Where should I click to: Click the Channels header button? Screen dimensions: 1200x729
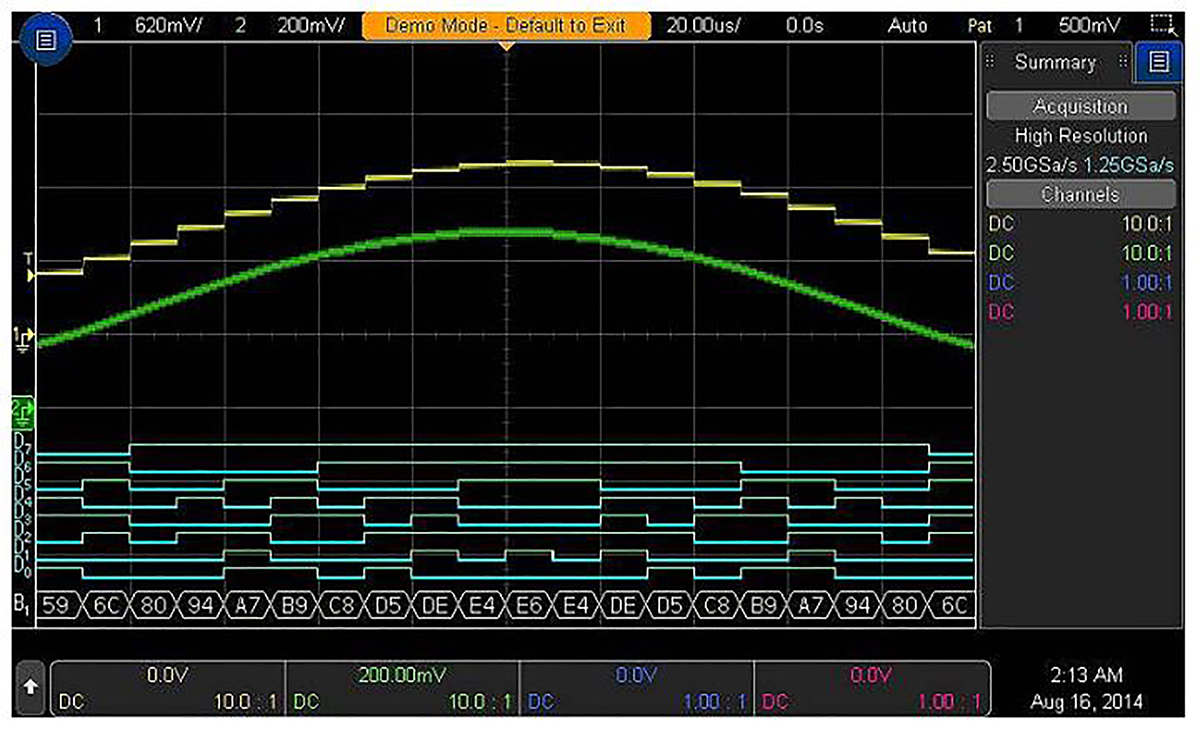point(1080,194)
